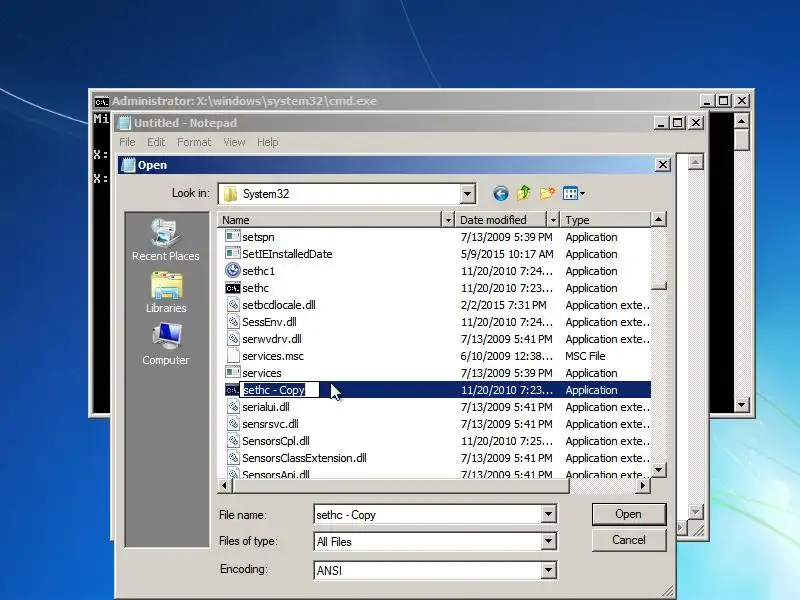The height and width of the screenshot is (600, 800).
Task: Open the Notepad File menu
Action: pyautogui.click(x=127, y=142)
